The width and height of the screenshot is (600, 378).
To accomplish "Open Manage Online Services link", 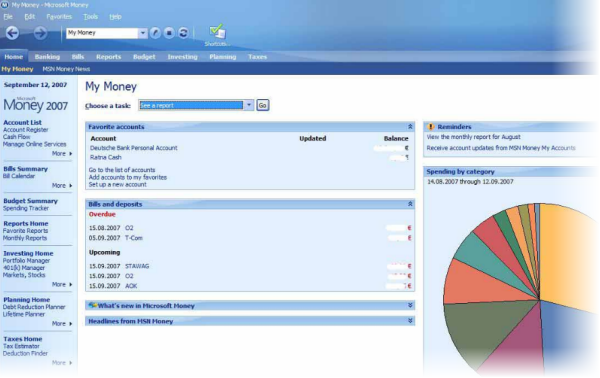I will tap(34, 144).
